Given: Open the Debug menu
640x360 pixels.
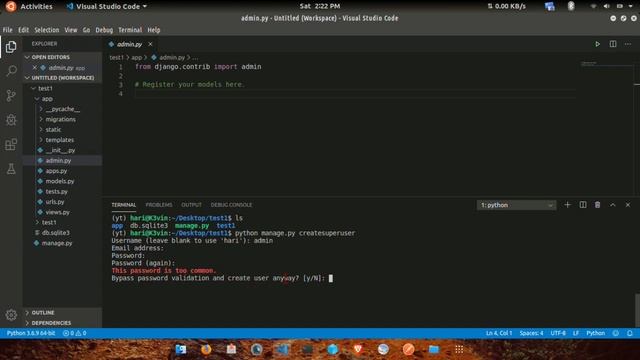Looking at the screenshot, I should tap(104, 30).
